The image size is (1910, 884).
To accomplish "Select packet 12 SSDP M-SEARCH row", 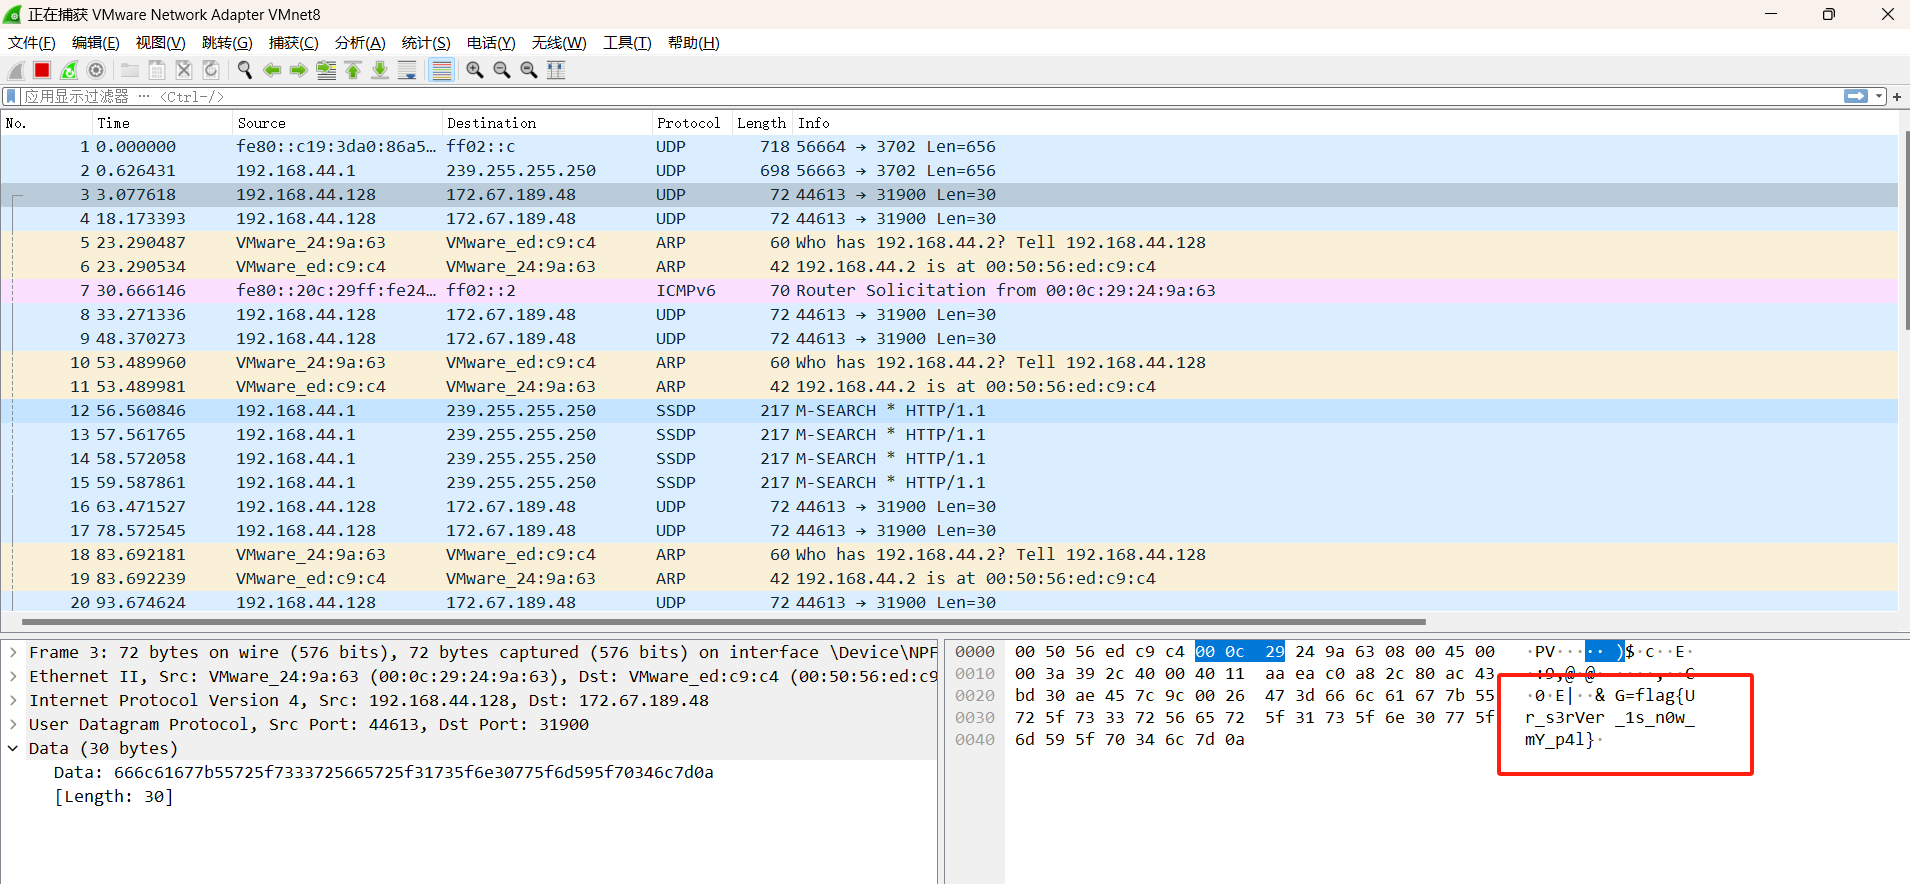I will pos(949,411).
